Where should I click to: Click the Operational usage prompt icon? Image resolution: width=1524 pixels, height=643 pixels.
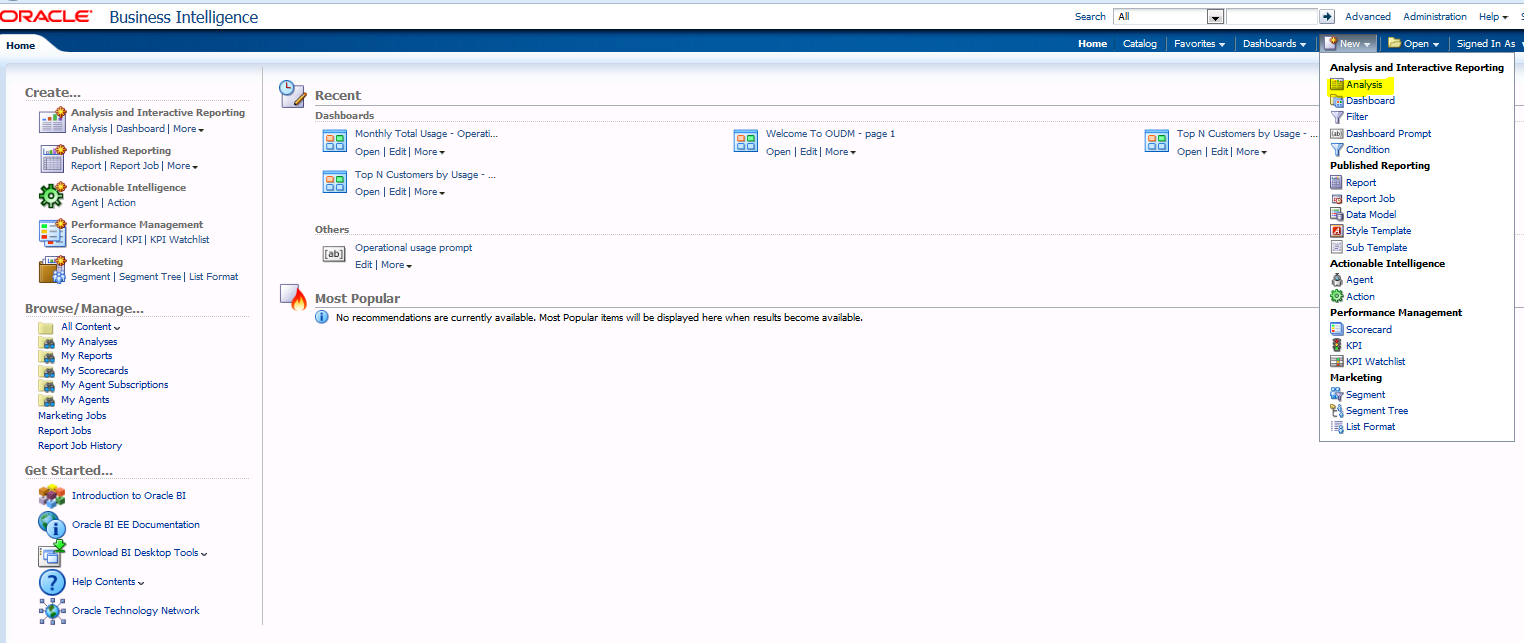tap(334, 255)
